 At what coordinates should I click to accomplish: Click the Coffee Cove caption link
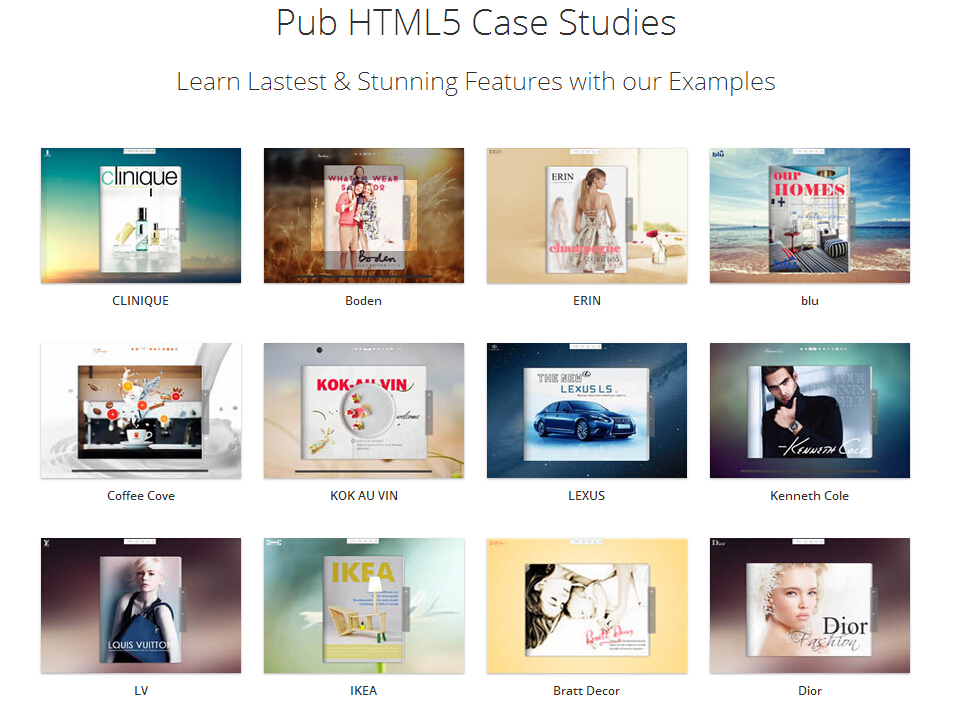tap(141, 496)
